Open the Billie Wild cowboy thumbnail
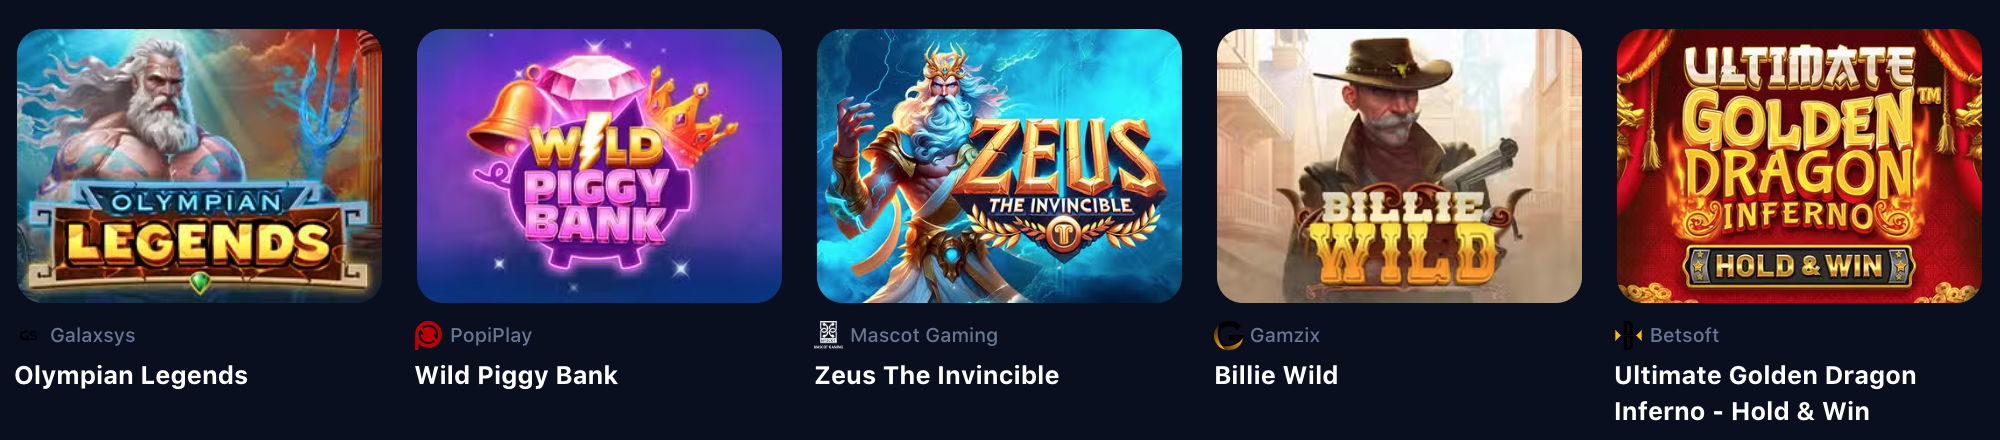This screenshot has height=440, width=2000. (1399, 166)
